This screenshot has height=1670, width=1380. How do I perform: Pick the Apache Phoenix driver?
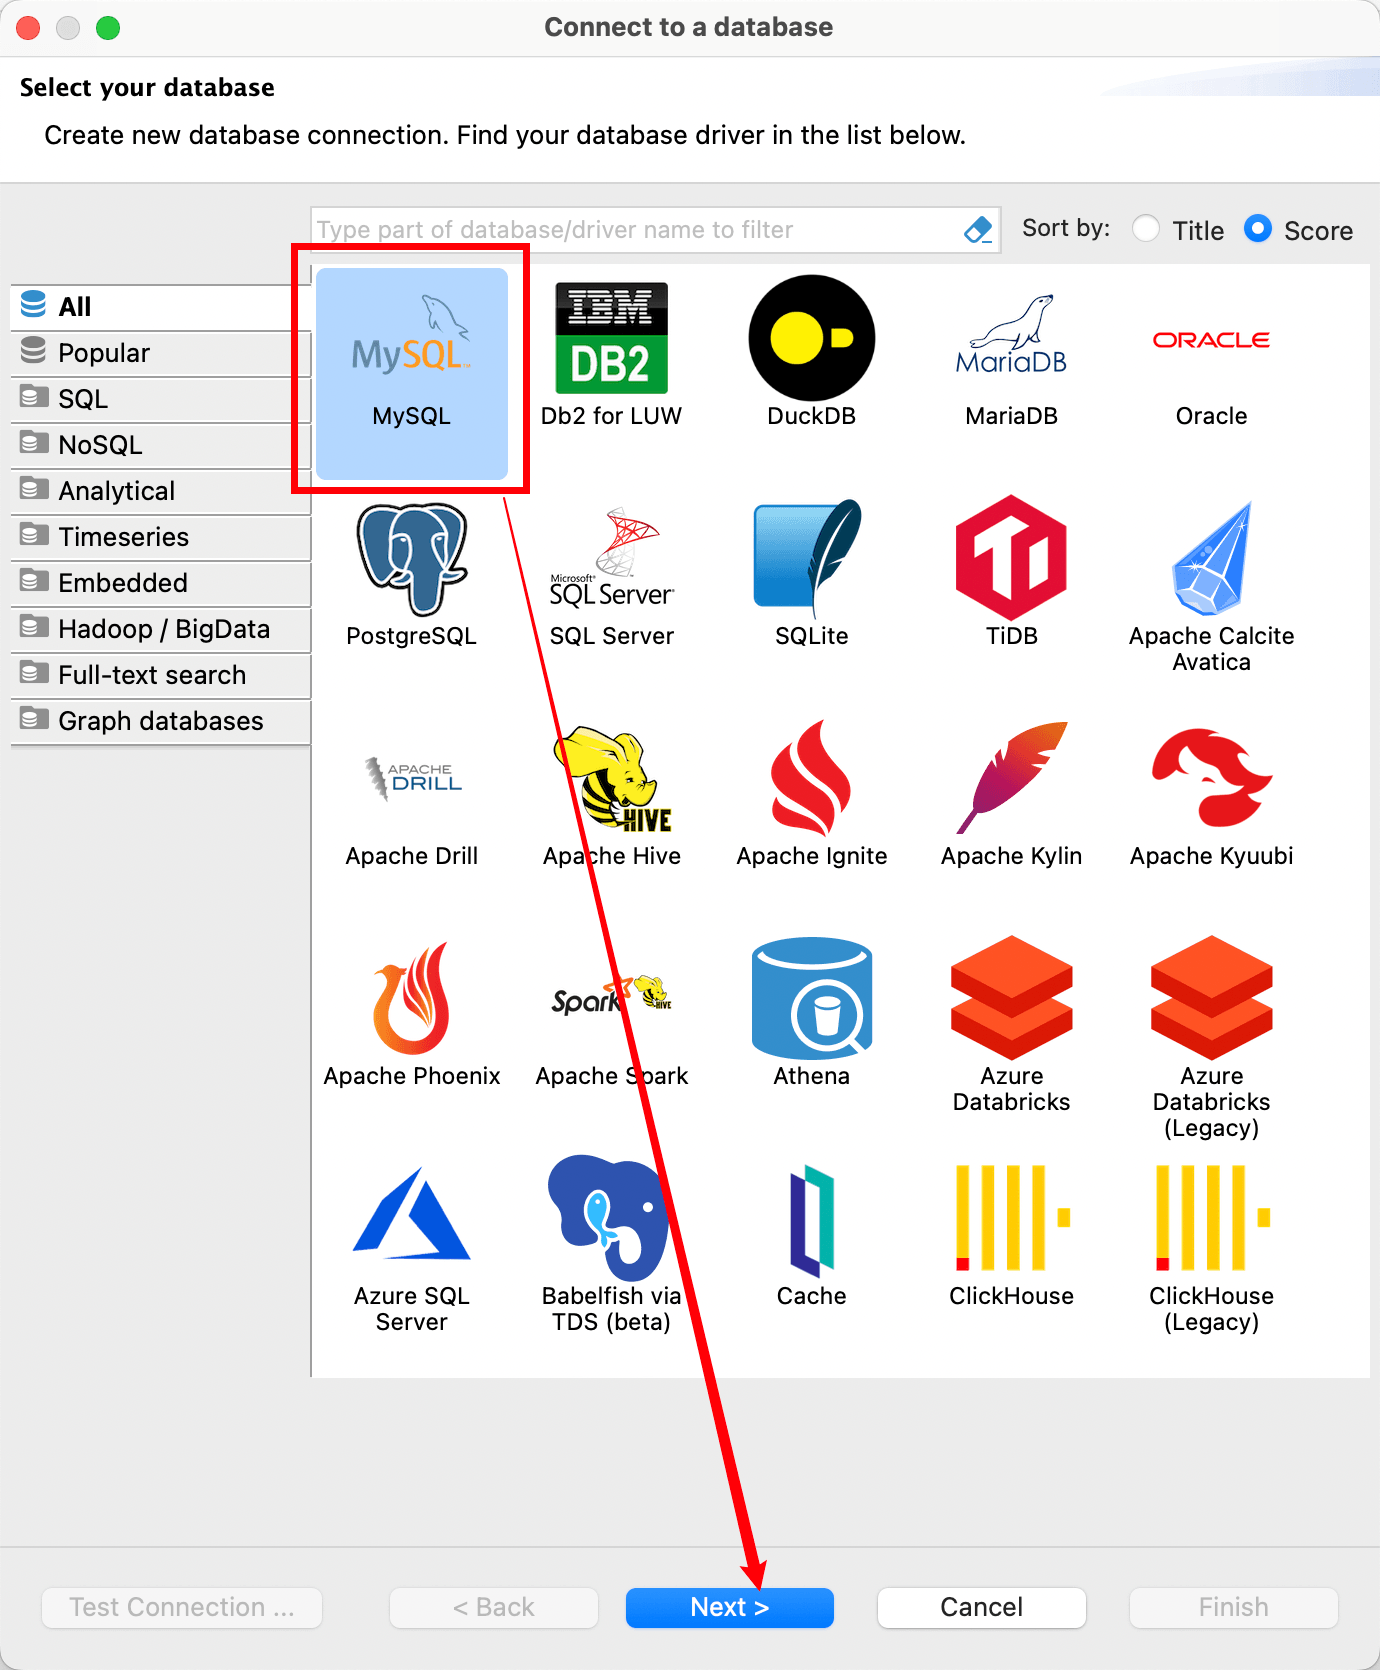coord(411,1013)
